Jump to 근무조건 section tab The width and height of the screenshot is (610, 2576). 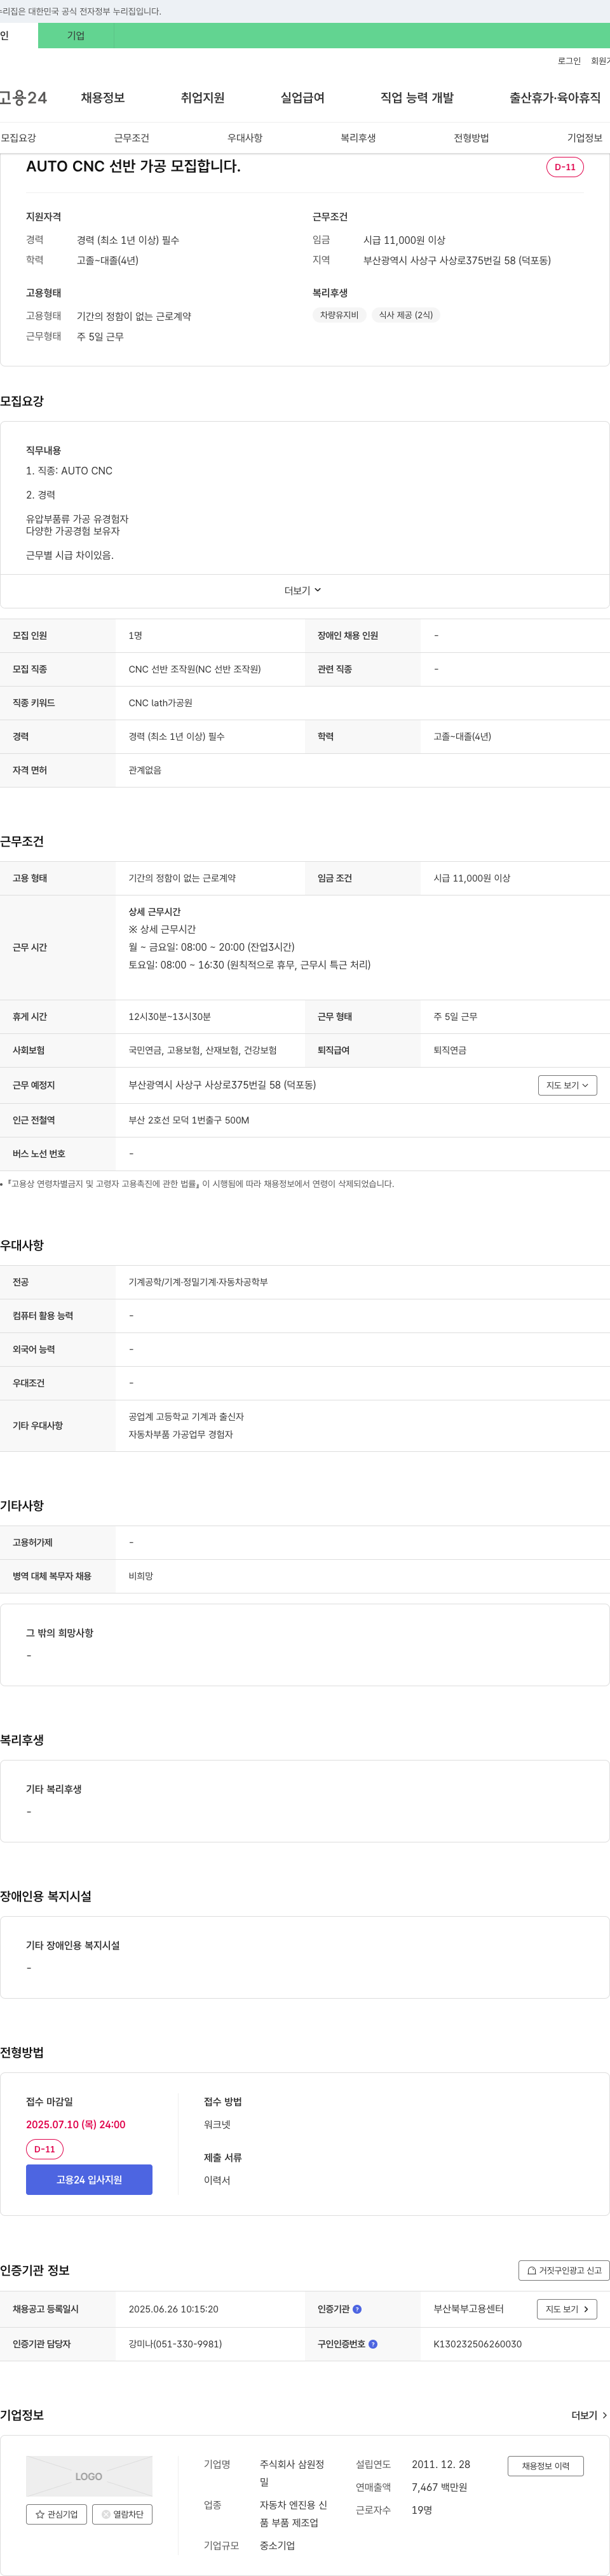(x=131, y=138)
